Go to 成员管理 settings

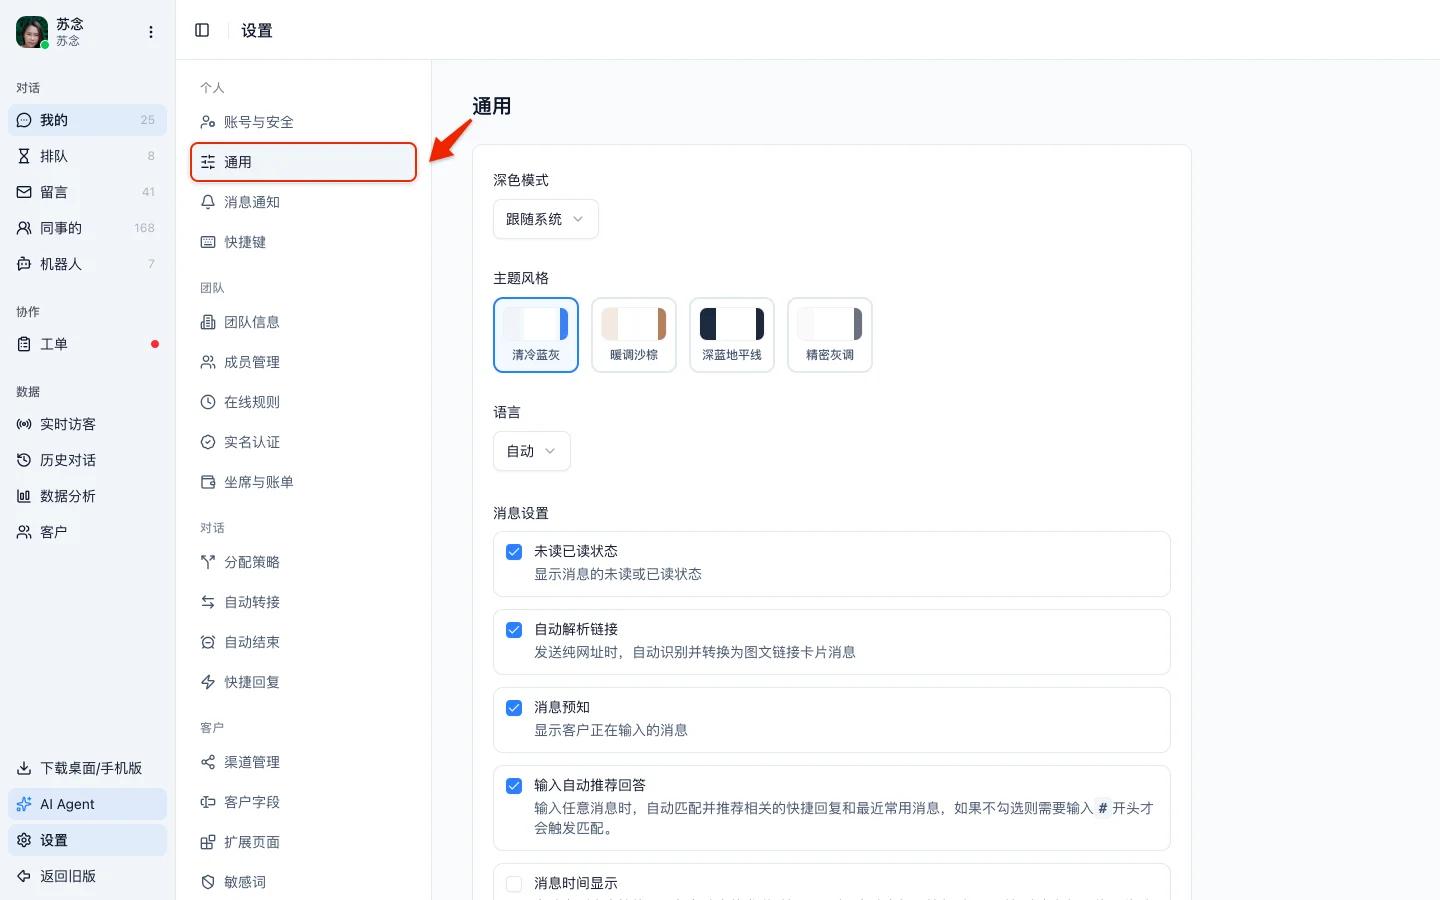coord(303,362)
